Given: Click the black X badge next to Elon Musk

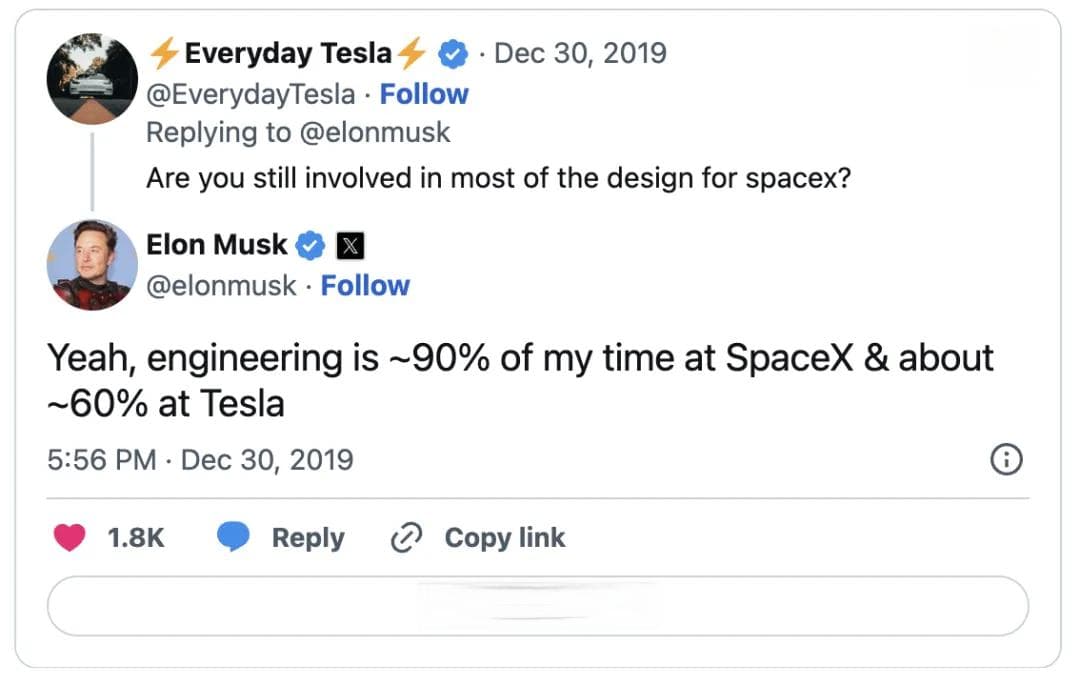Looking at the screenshot, I should (350, 246).
